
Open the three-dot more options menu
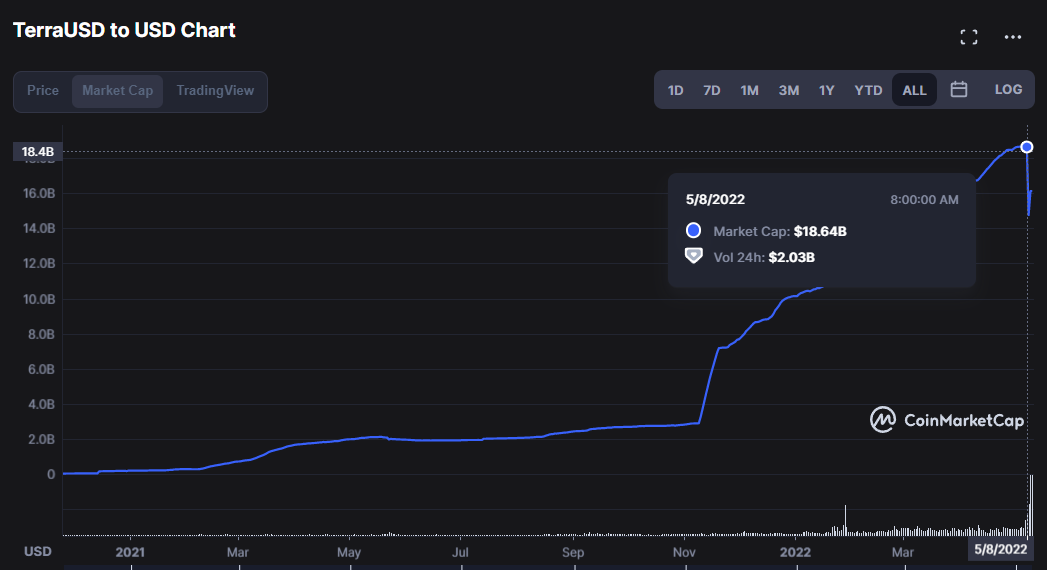[1013, 37]
